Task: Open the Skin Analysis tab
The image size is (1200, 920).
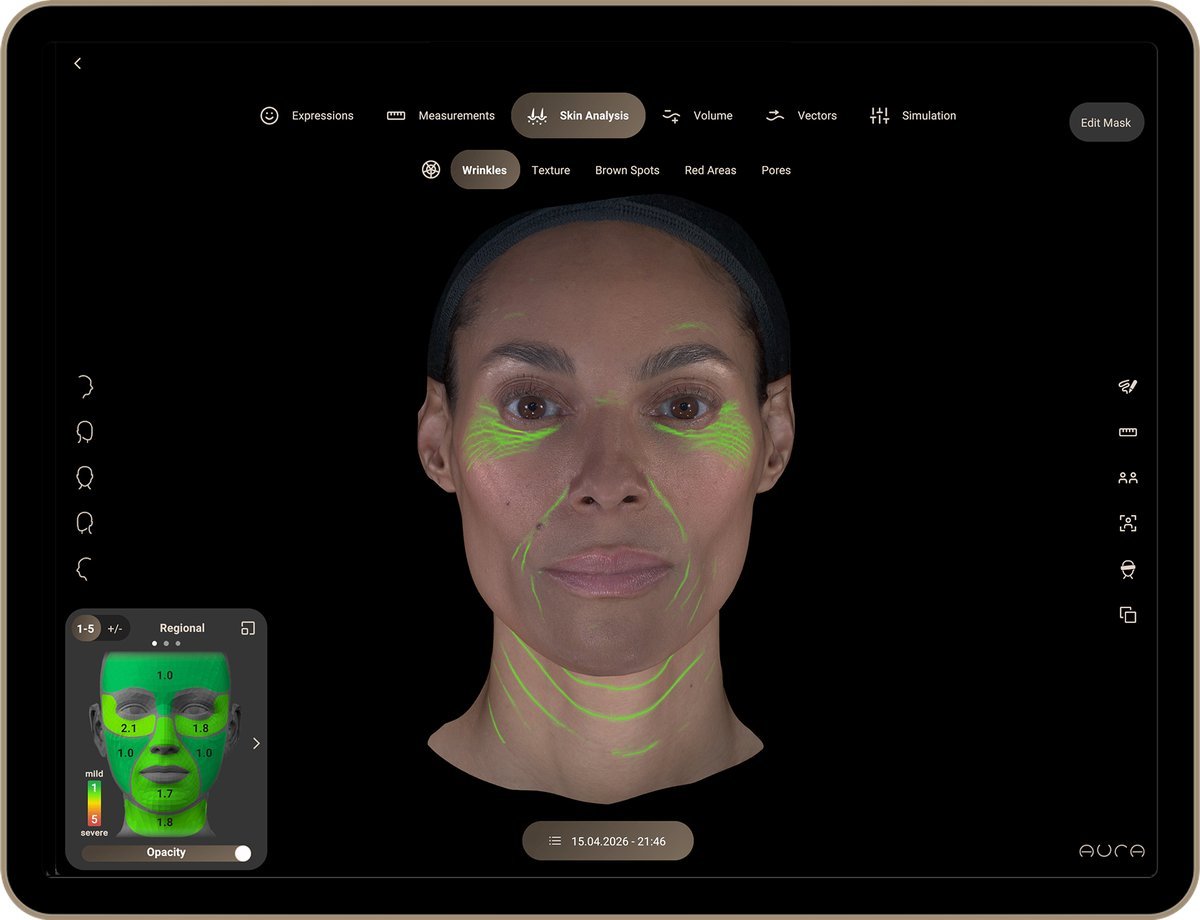Action: [x=578, y=116]
